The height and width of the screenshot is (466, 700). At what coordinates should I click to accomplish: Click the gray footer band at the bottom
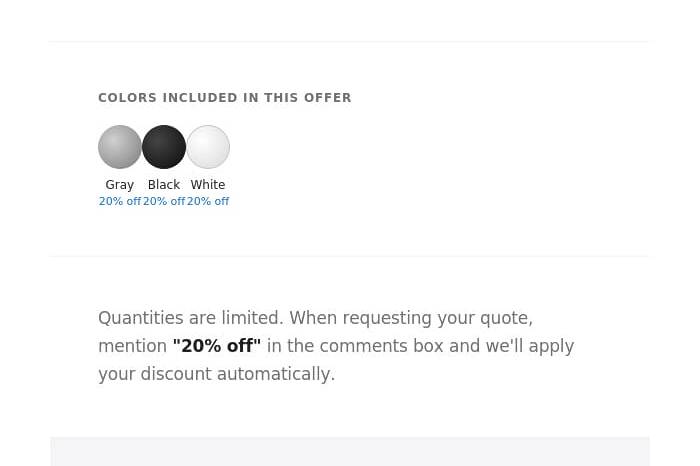coord(350,451)
